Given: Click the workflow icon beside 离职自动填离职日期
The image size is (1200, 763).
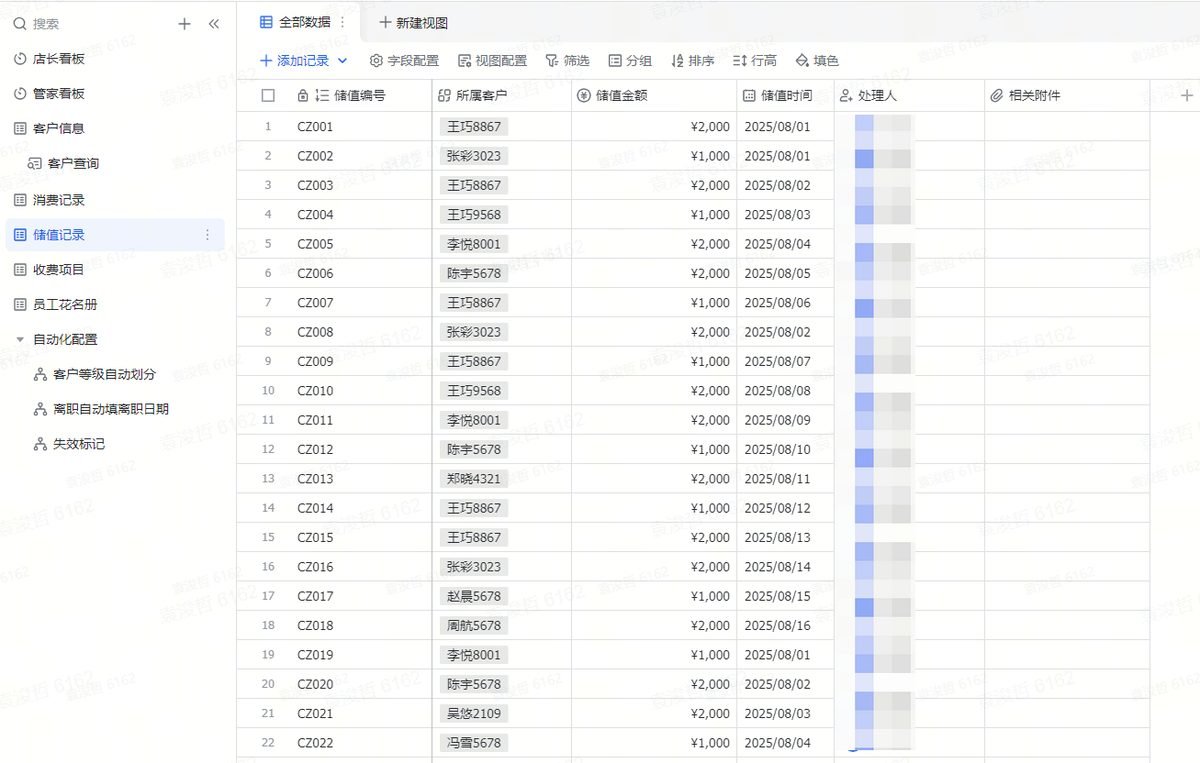Looking at the screenshot, I should click(40, 409).
